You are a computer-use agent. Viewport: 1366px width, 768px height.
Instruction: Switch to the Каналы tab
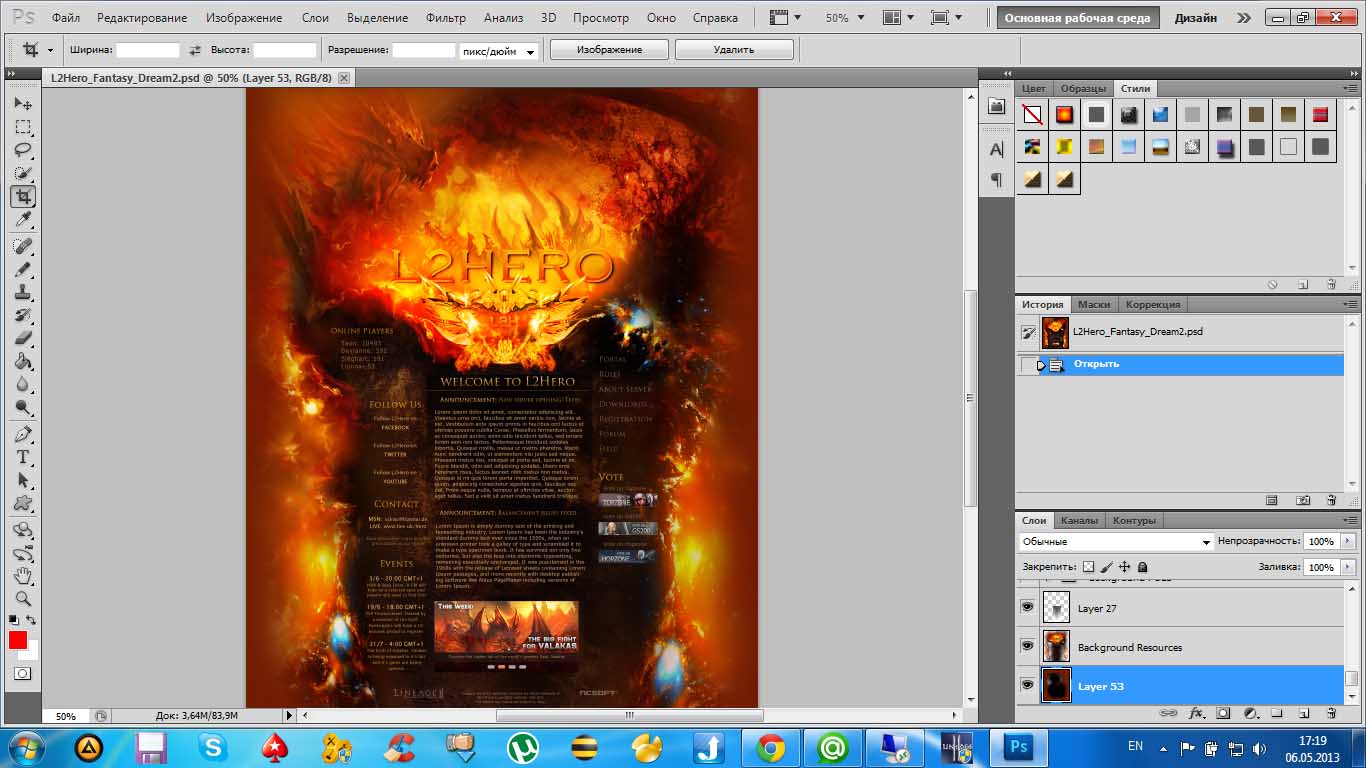pos(1078,520)
